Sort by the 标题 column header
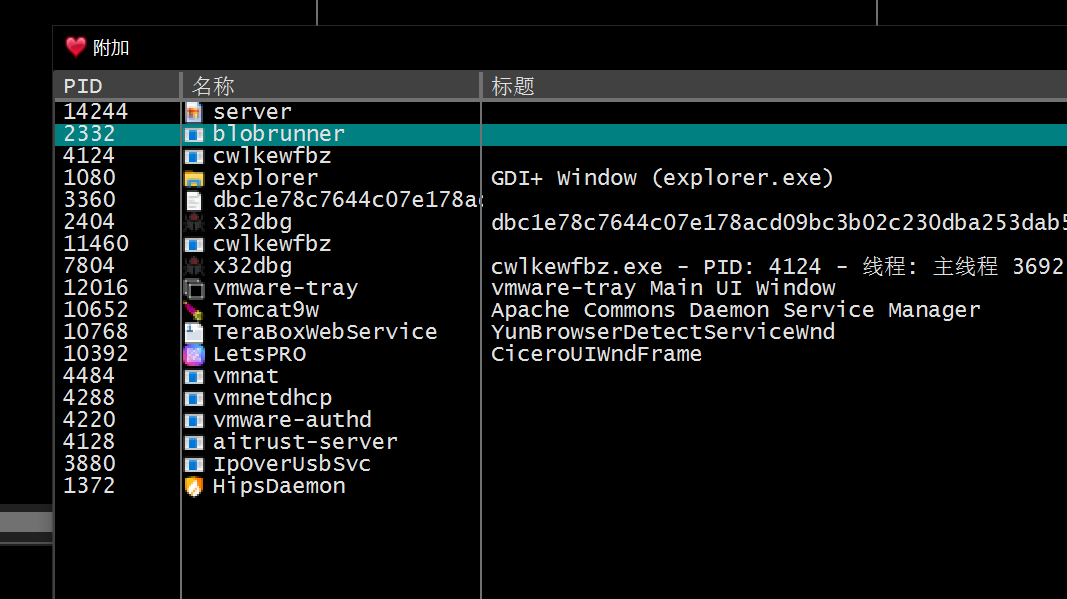Screen dimensions: 1067x599 775,86
